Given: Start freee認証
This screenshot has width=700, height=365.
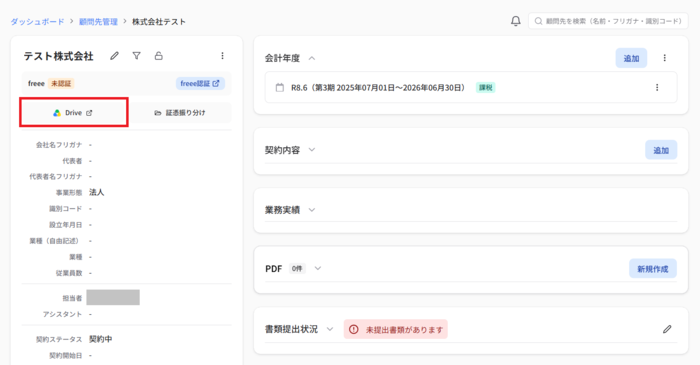Looking at the screenshot, I should point(200,83).
